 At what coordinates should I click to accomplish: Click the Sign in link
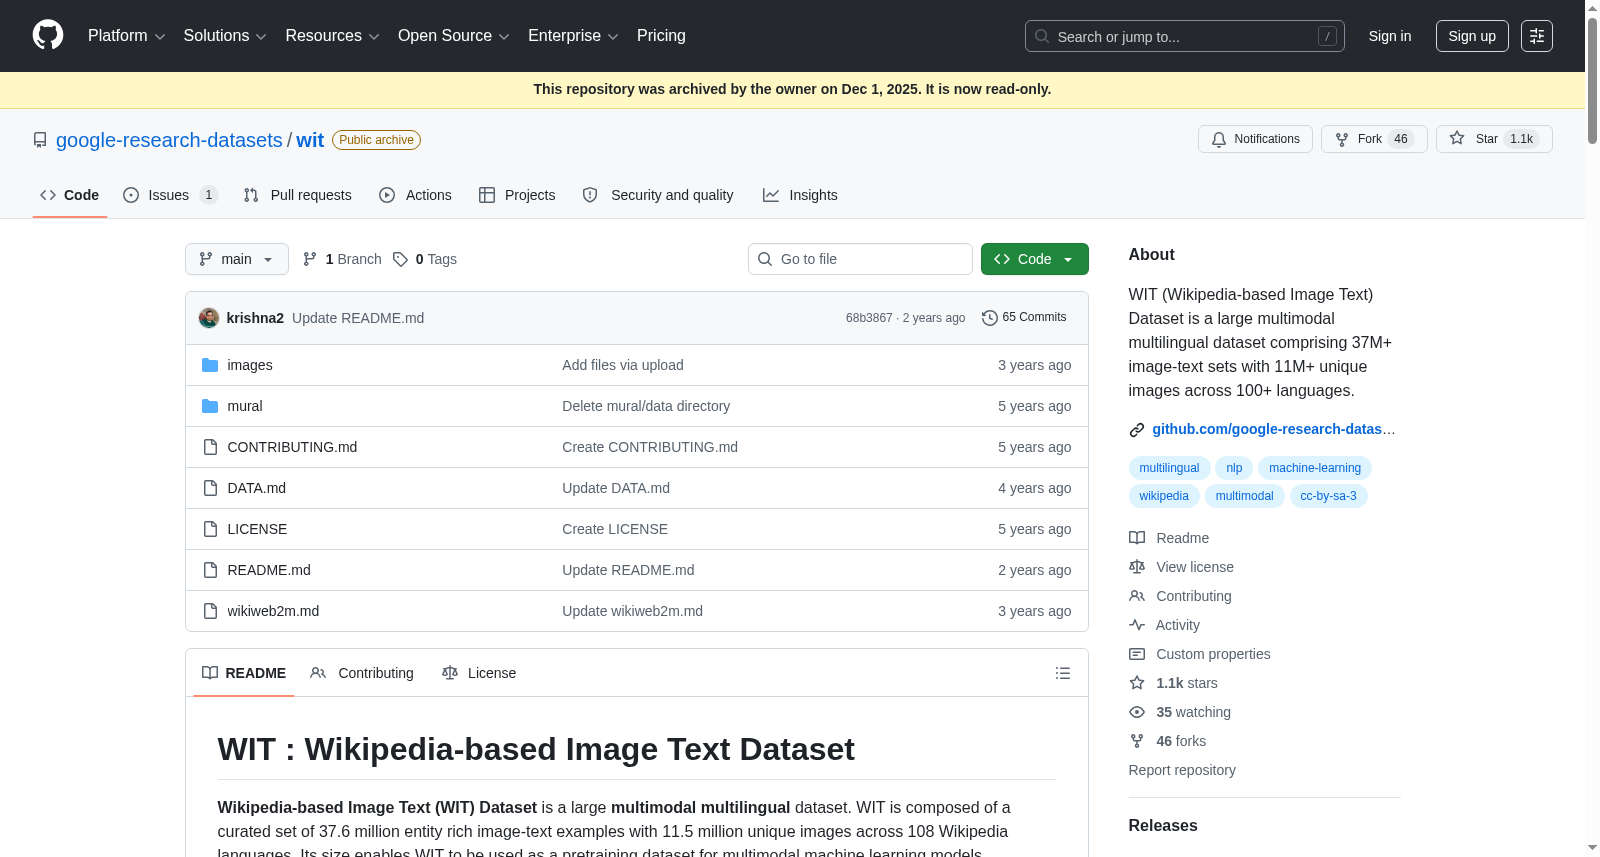tap(1390, 36)
